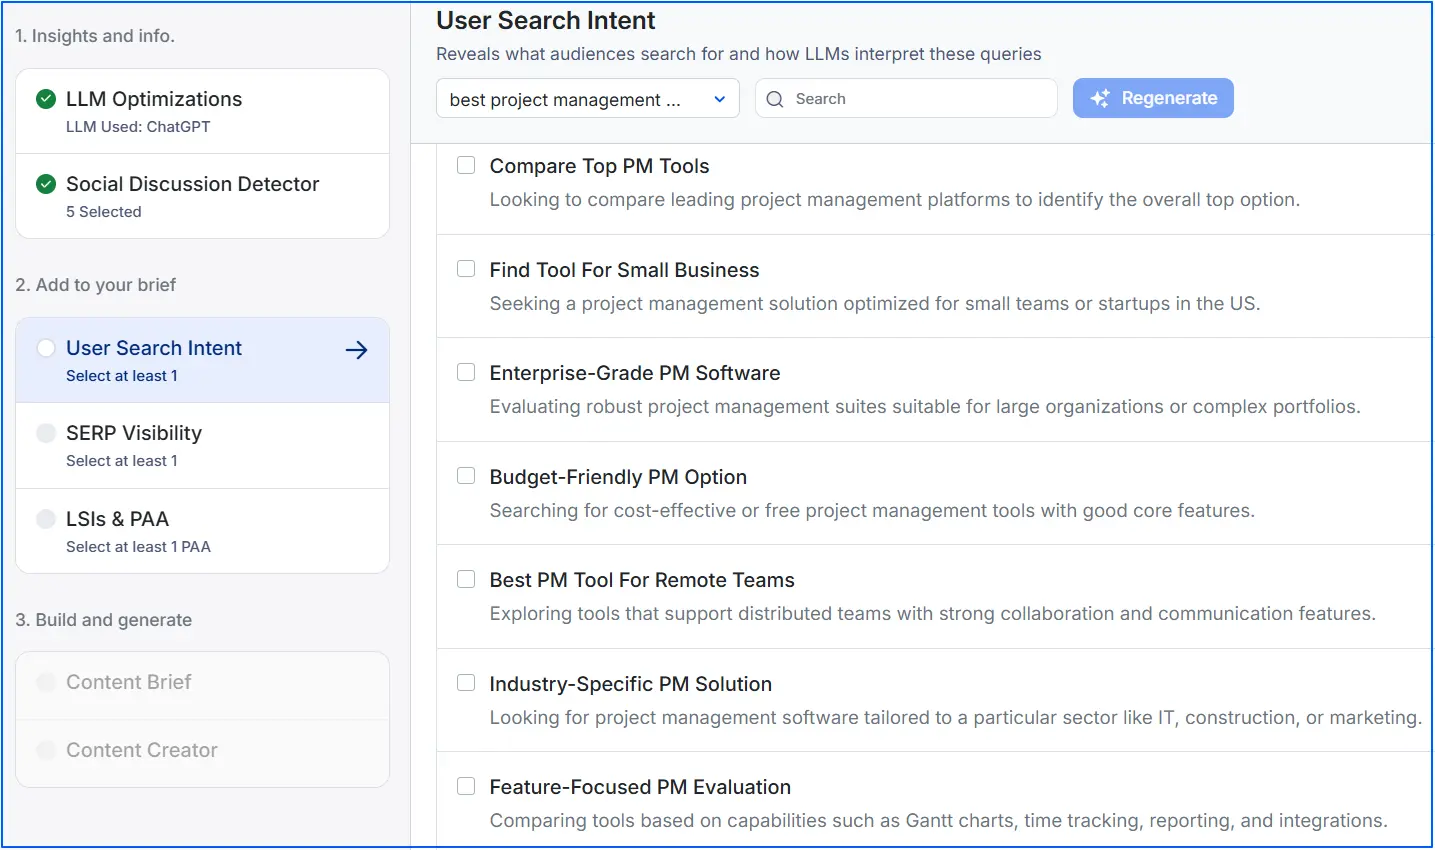Screen dimensions: 1435x850
Task: Select the Enterprise-Grade PM Software checkbox
Action: click(x=465, y=371)
